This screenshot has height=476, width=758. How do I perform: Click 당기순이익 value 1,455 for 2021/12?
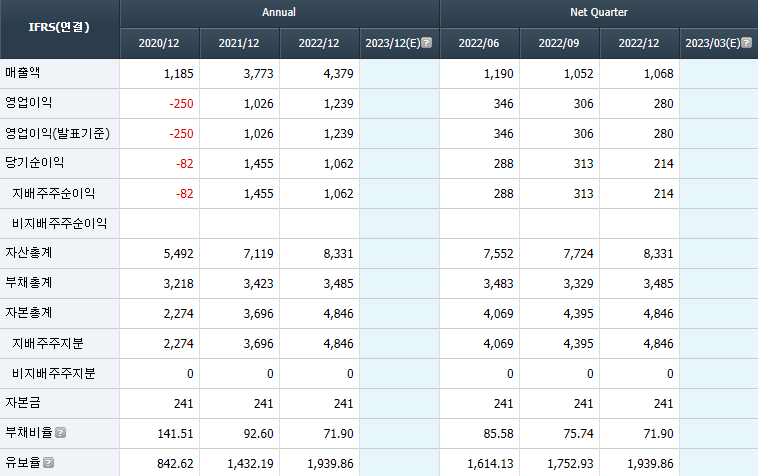click(x=258, y=163)
